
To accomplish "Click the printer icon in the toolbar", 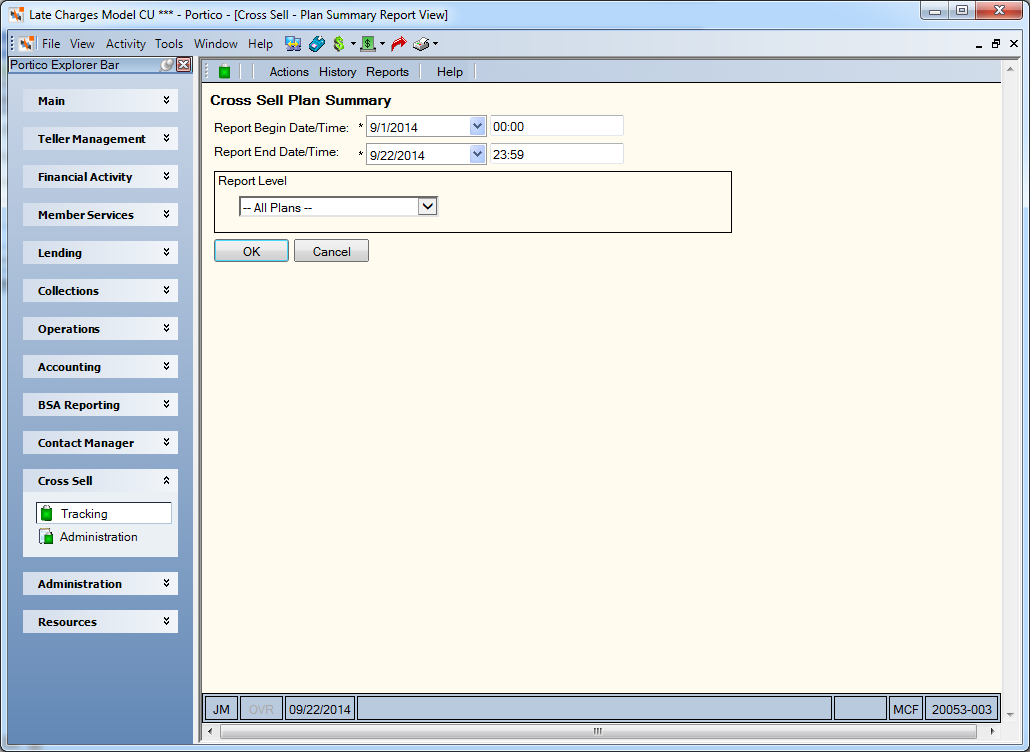I will [x=421, y=44].
